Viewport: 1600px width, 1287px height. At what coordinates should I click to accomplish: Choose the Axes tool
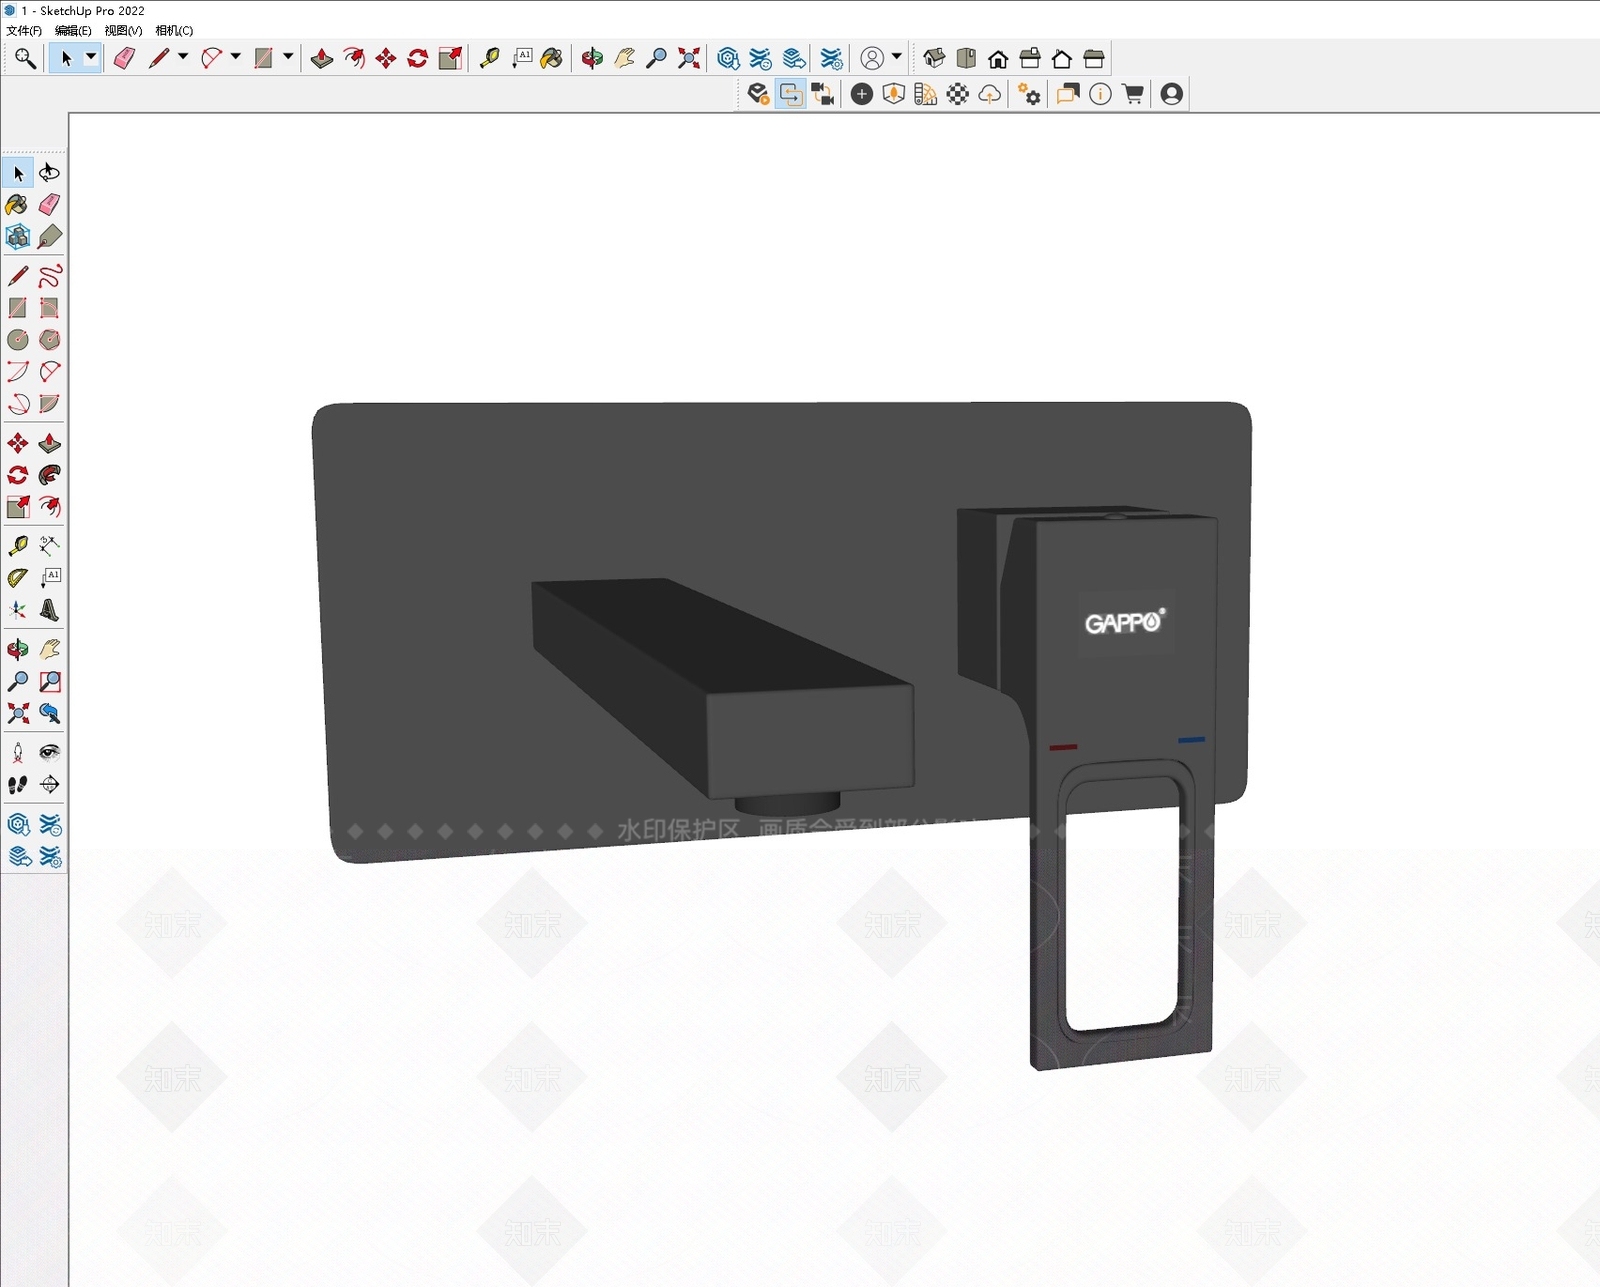tap(18, 610)
